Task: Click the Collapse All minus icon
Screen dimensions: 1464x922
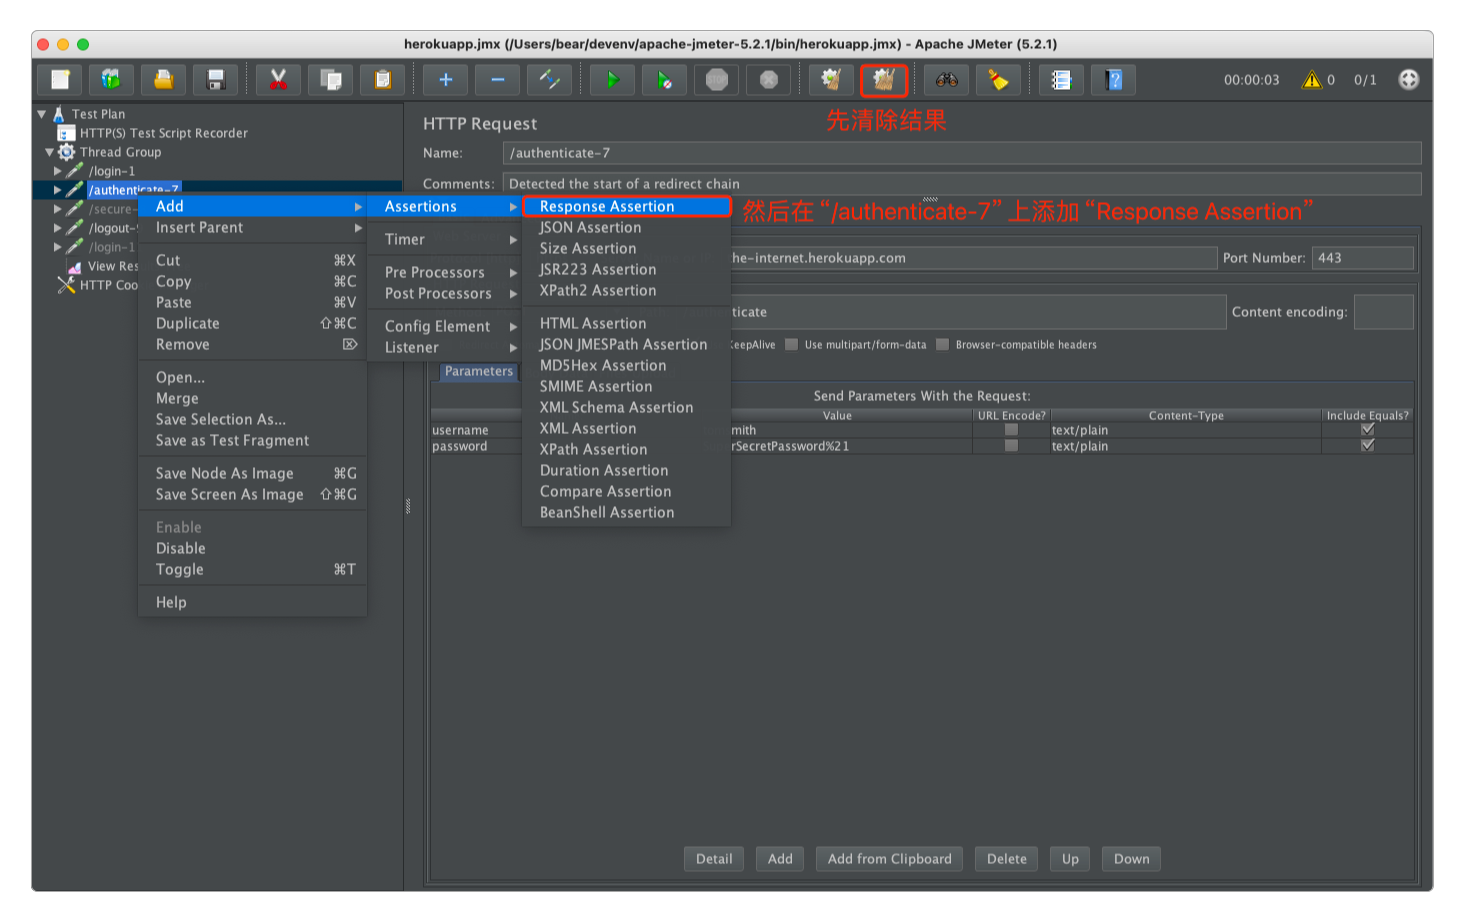Action: pos(498,79)
